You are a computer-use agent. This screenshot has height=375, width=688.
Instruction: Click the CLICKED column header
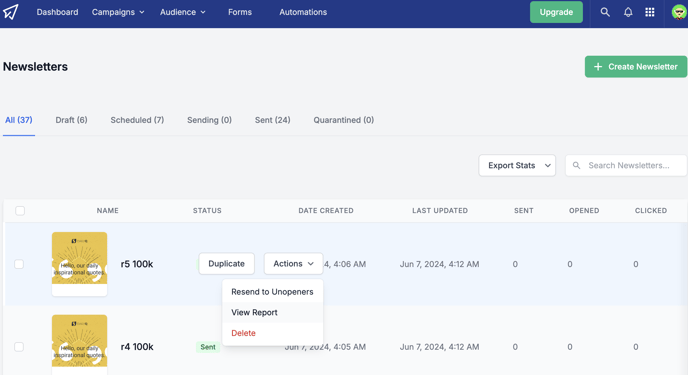pyautogui.click(x=651, y=211)
